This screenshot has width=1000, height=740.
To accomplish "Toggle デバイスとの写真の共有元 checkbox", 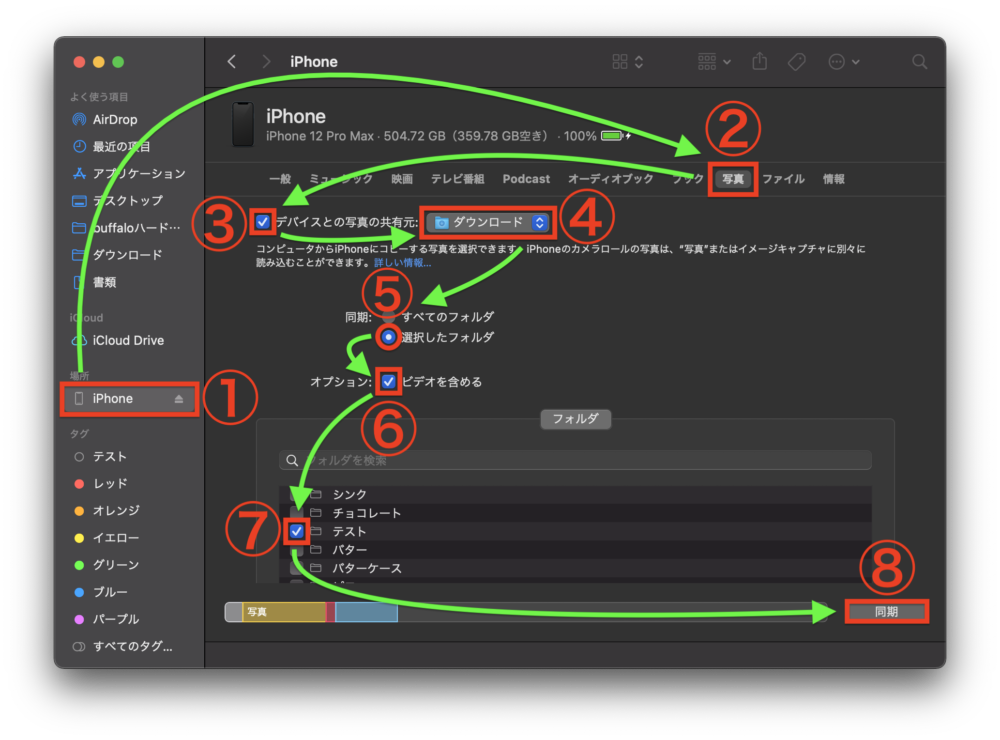I will pyautogui.click(x=263, y=222).
